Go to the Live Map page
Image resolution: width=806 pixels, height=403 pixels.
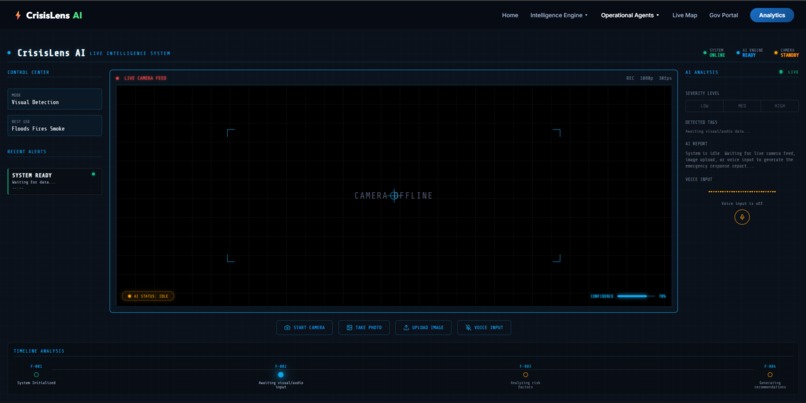point(685,15)
